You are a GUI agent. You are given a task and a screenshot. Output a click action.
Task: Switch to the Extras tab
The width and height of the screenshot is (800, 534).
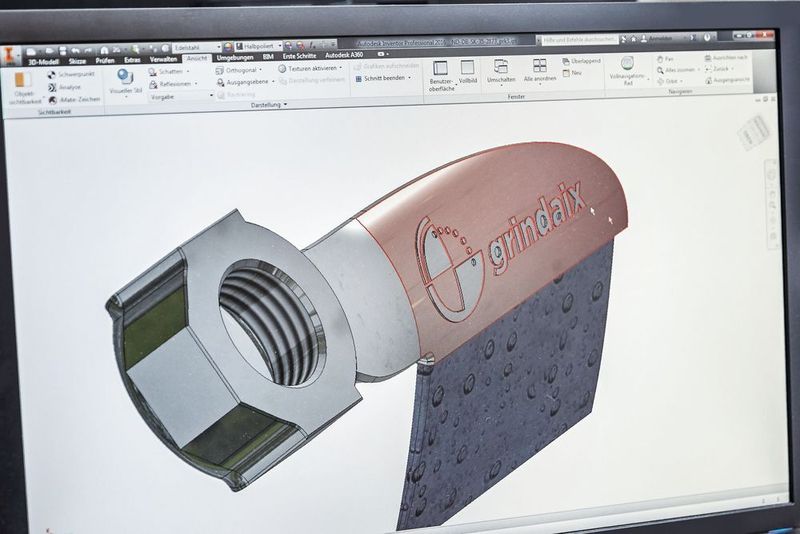coord(132,60)
